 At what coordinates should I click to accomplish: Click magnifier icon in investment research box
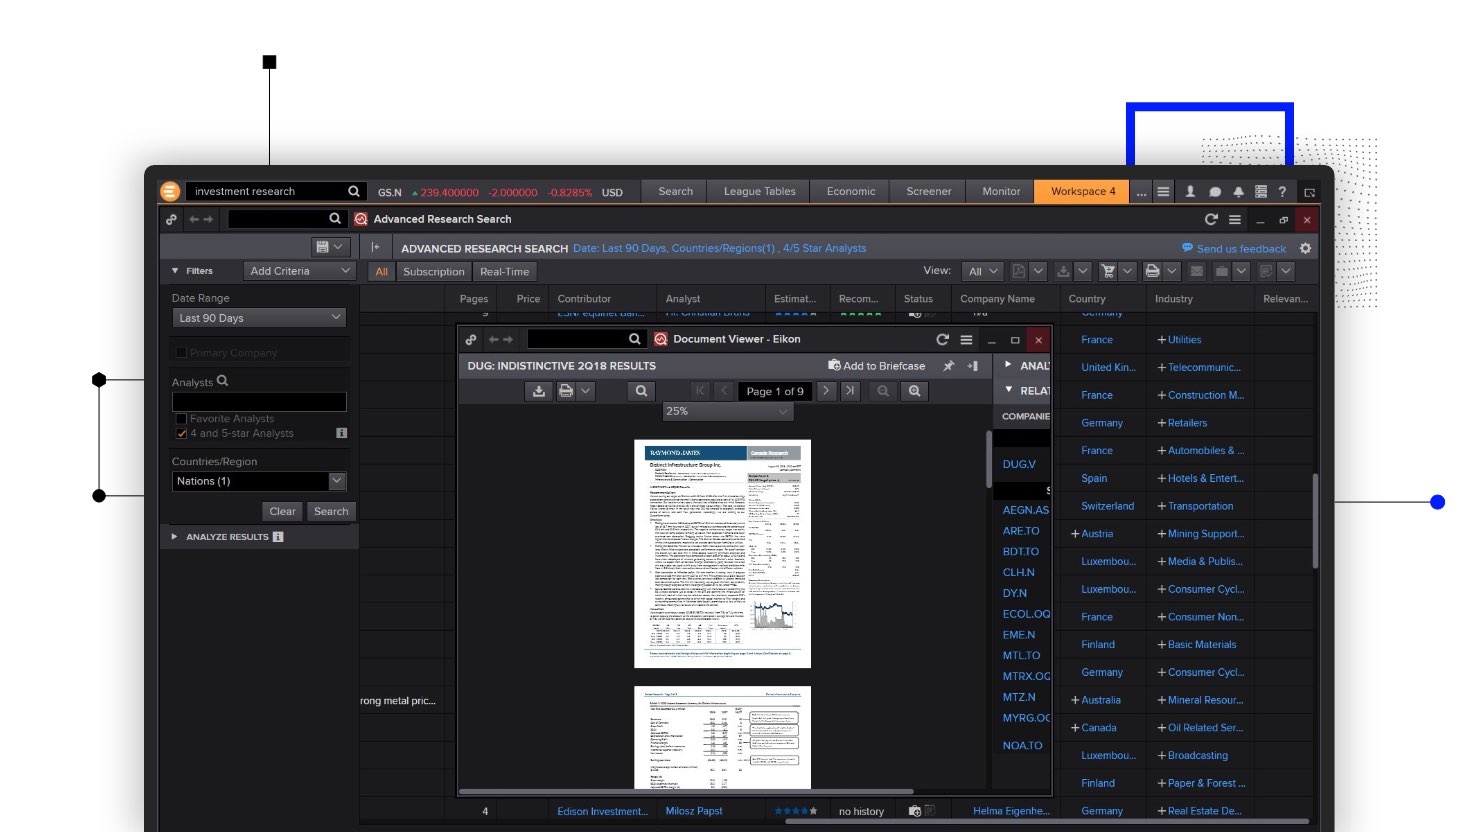(x=353, y=191)
